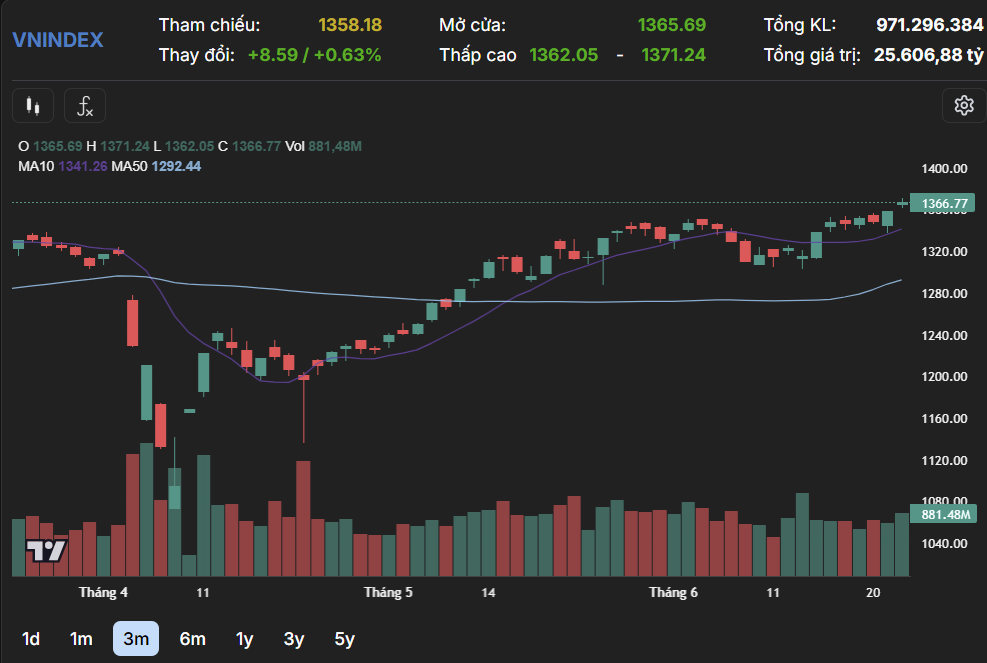Image resolution: width=987 pixels, height=663 pixels.
Task: Click the total volume 971.296.384
Action: [930, 25]
